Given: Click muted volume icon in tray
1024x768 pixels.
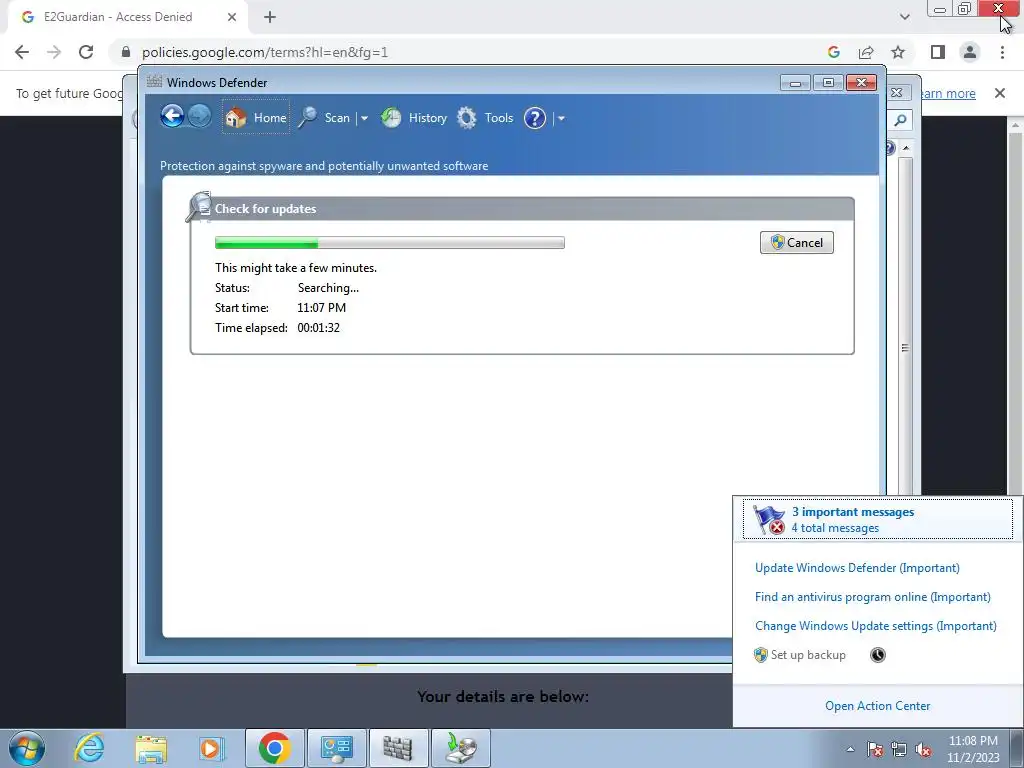Looking at the screenshot, I should tap(923, 749).
